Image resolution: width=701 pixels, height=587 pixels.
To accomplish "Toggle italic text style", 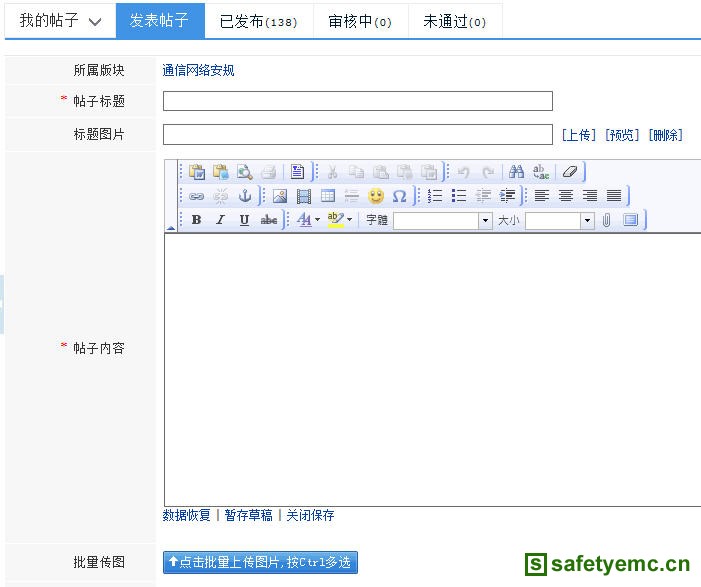I will (221, 220).
